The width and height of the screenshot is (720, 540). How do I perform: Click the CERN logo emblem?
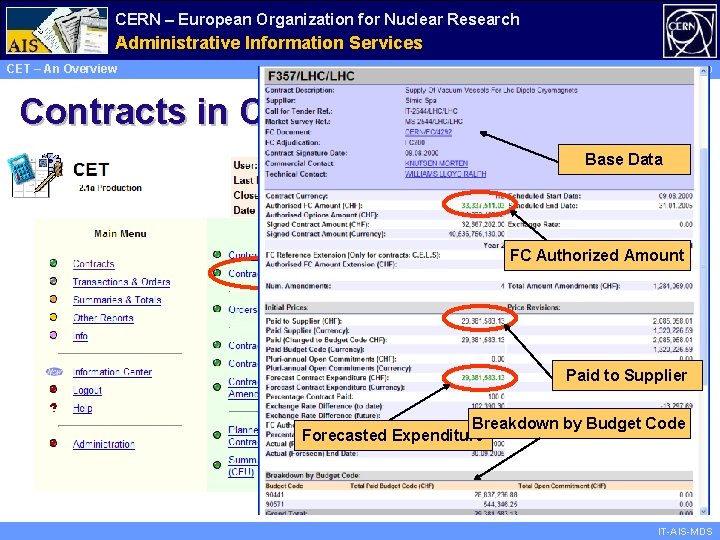(x=689, y=31)
